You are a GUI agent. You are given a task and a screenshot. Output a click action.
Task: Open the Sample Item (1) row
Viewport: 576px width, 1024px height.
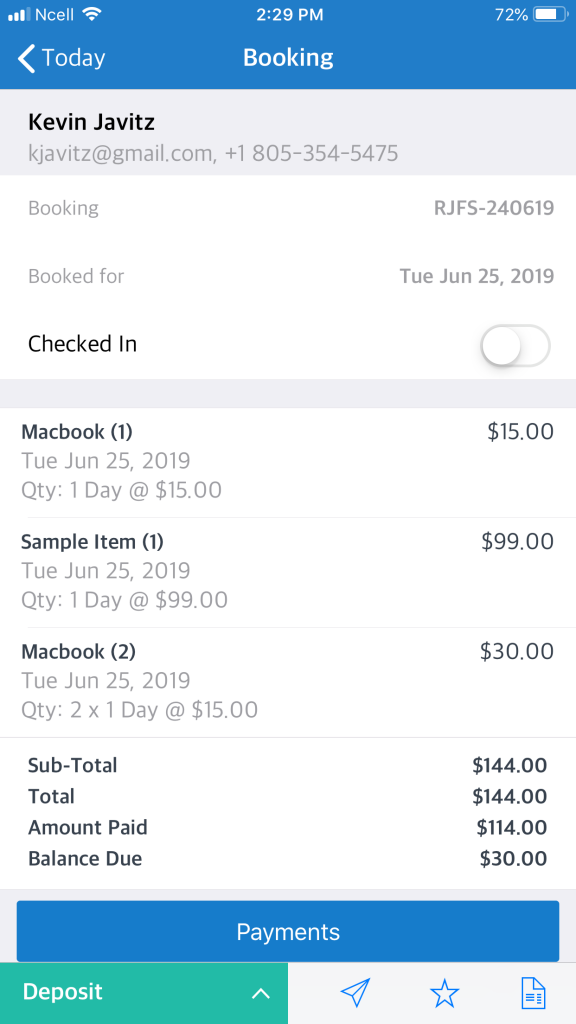288,572
